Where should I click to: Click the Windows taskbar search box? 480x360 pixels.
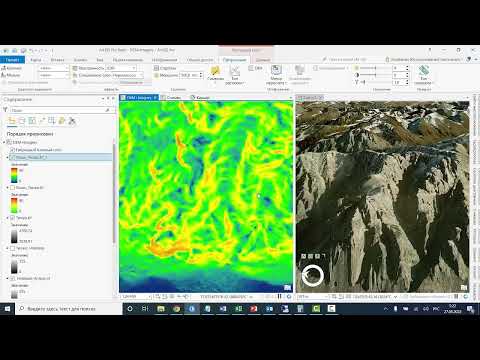pos(68,309)
